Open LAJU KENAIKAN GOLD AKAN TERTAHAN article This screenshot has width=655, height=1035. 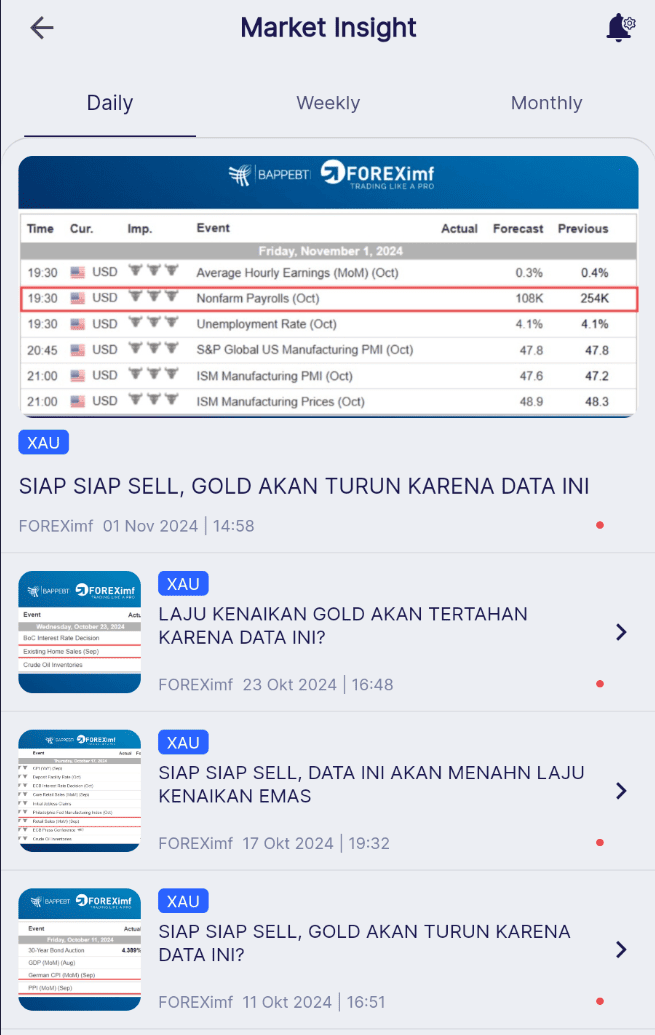(x=343, y=626)
